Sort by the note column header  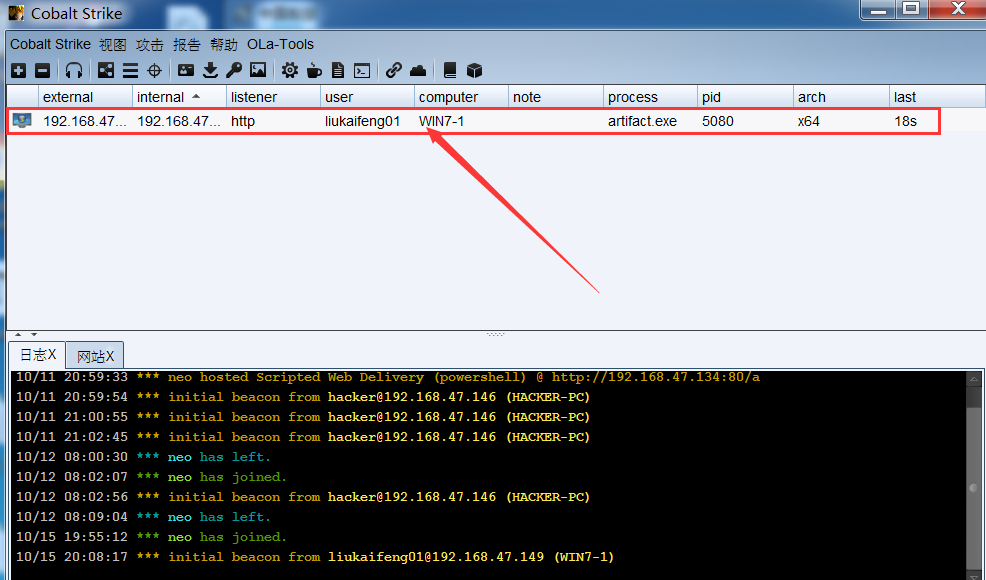(x=556, y=97)
